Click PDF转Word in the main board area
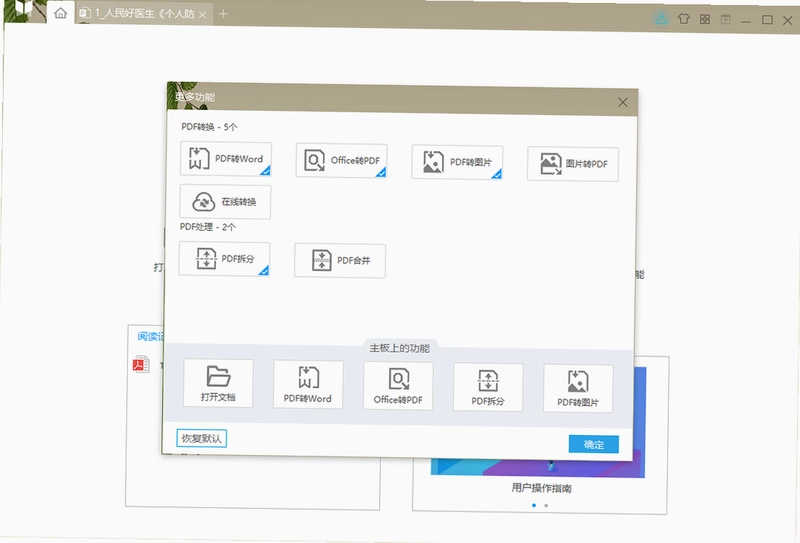The image size is (800, 543). pos(308,384)
